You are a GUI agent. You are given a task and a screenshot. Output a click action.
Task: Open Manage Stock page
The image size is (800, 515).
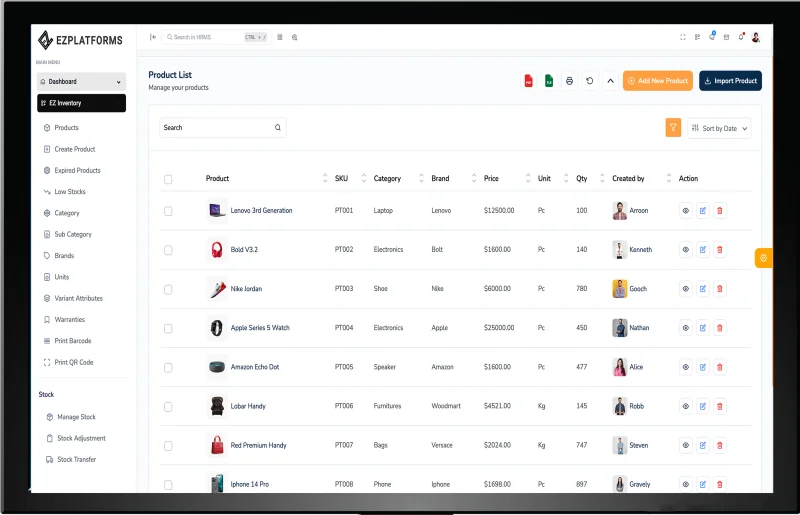[x=71, y=417]
